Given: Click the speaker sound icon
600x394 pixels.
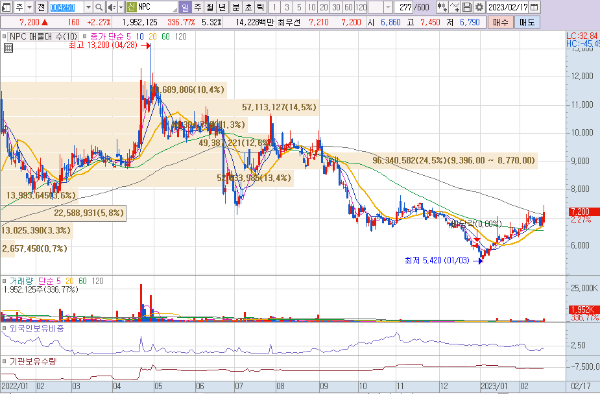Looking at the screenshot, I should tap(111, 7).
